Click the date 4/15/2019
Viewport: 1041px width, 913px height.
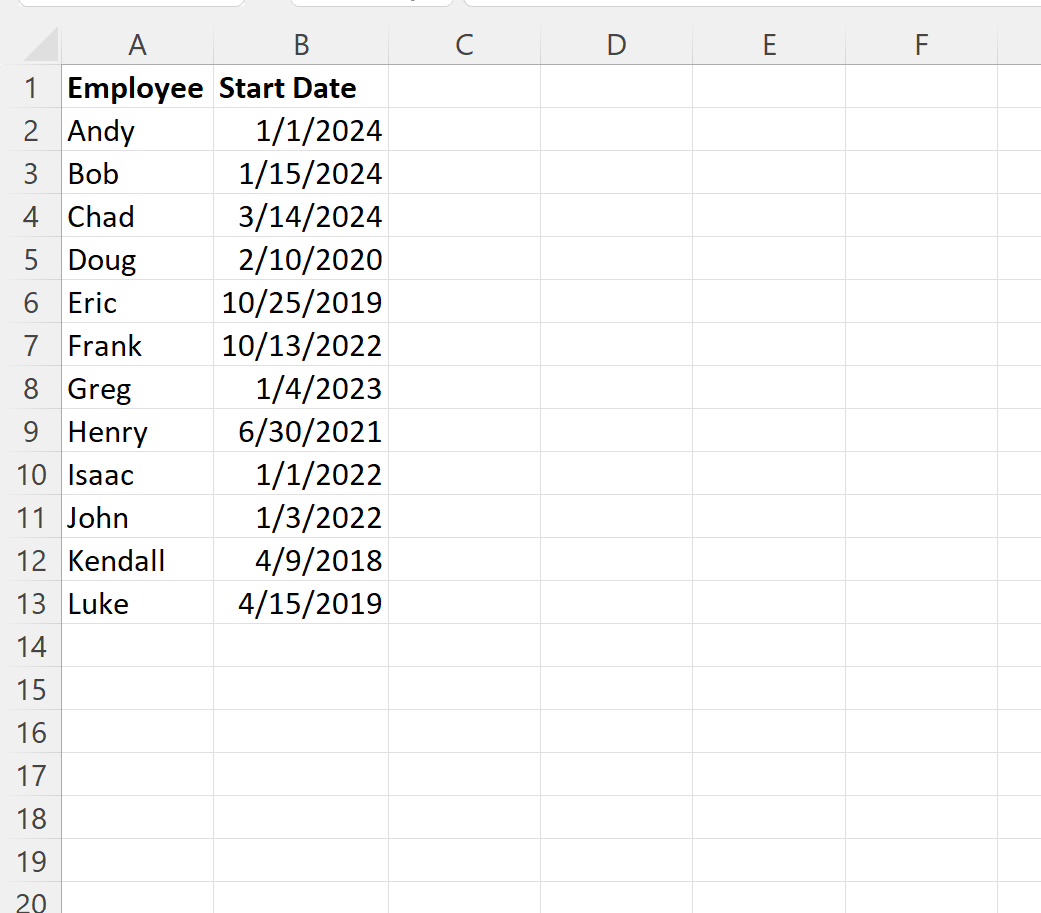(x=301, y=604)
